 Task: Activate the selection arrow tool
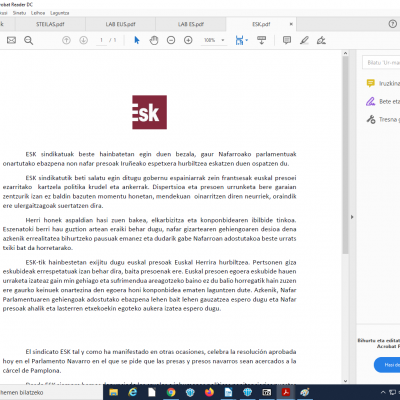[x=137, y=40]
